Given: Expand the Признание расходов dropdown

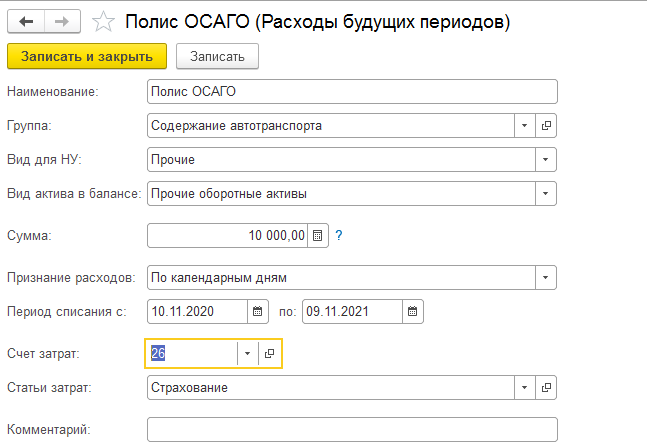Looking at the screenshot, I should coord(545,277).
